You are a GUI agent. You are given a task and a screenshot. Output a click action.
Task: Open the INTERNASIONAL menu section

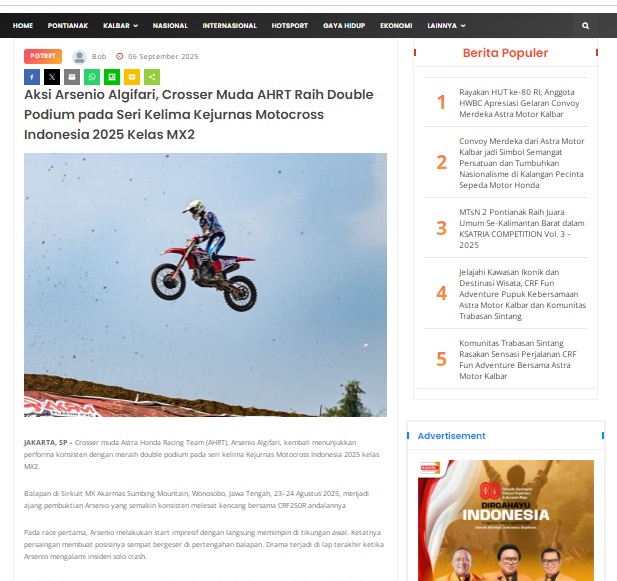tap(229, 26)
